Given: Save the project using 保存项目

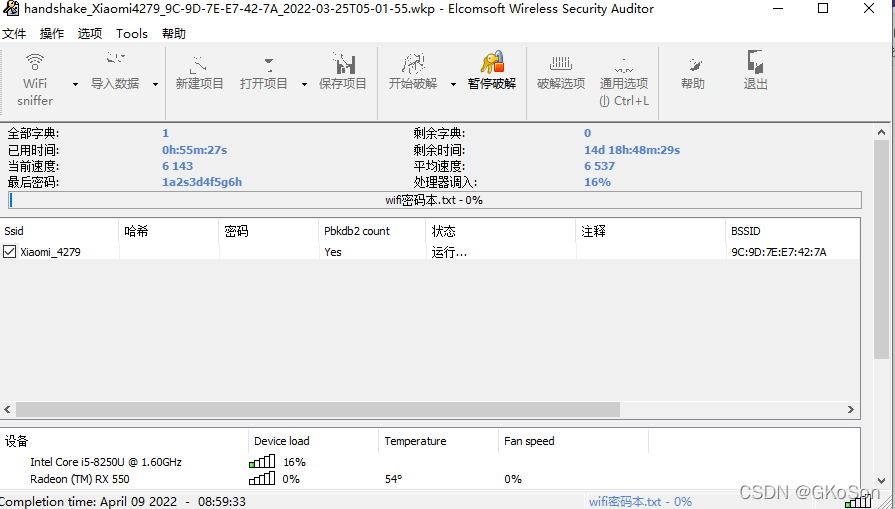Looking at the screenshot, I should (x=342, y=71).
